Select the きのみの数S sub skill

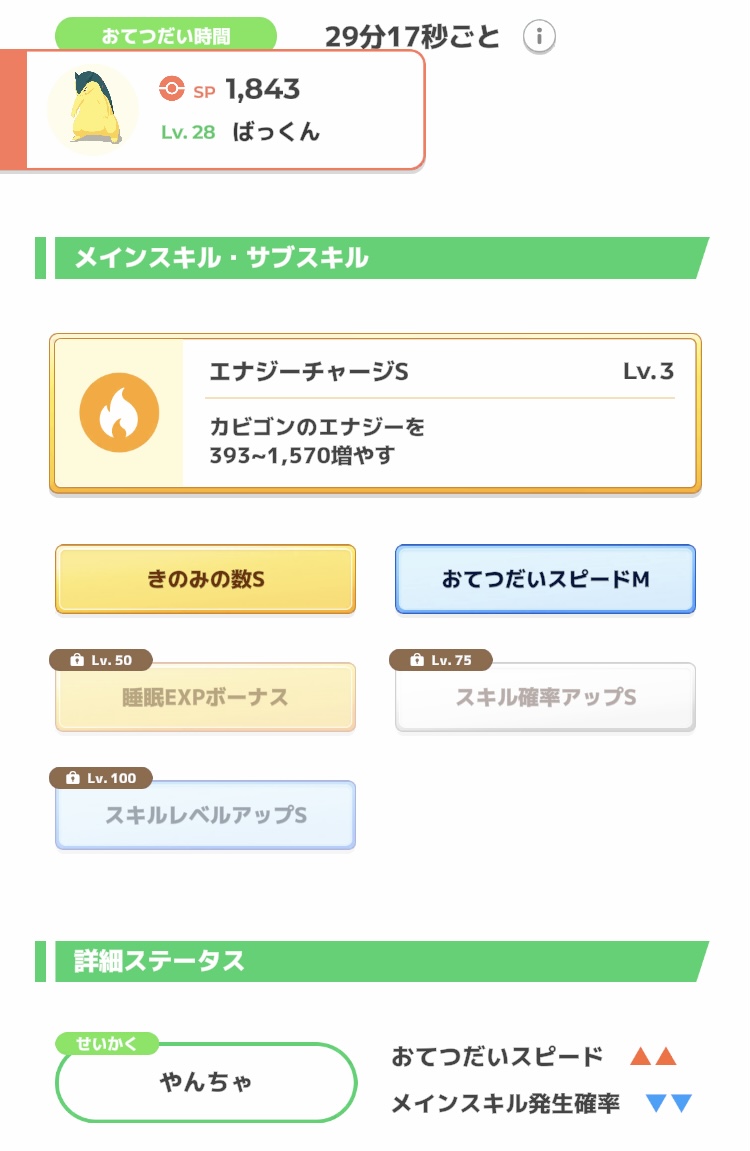click(205, 579)
